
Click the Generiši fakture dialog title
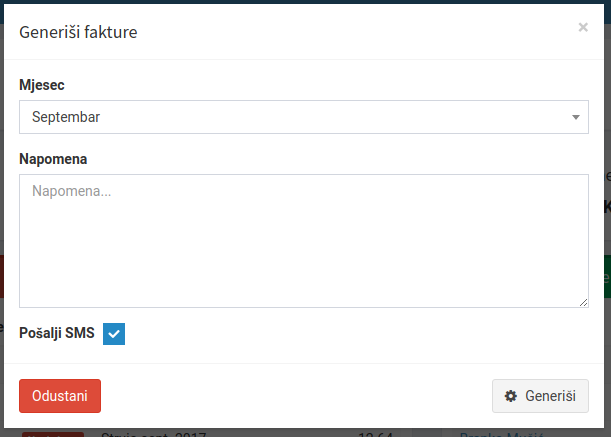pyautogui.click(x=78, y=32)
